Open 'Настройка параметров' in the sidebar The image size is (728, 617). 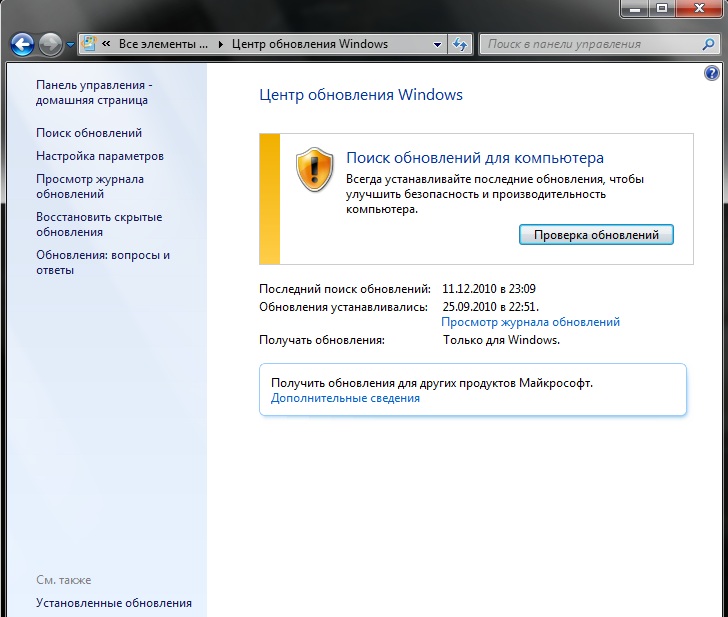point(100,156)
